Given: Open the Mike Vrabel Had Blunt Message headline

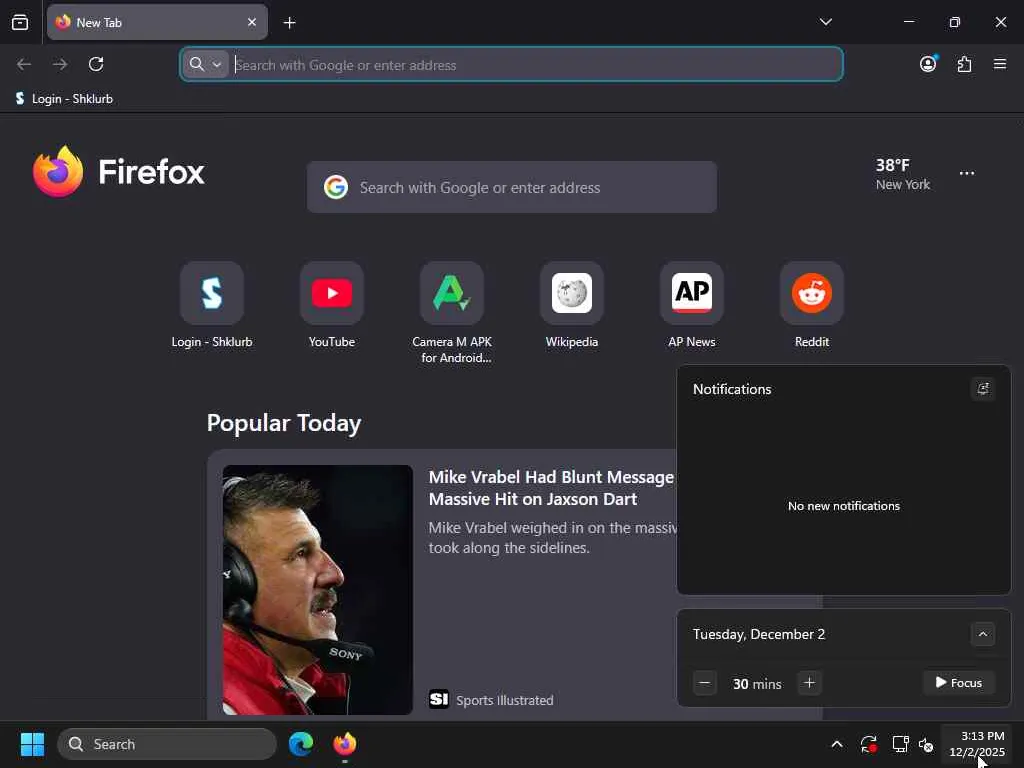Looking at the screenshot, I should (x=552, y=488).
